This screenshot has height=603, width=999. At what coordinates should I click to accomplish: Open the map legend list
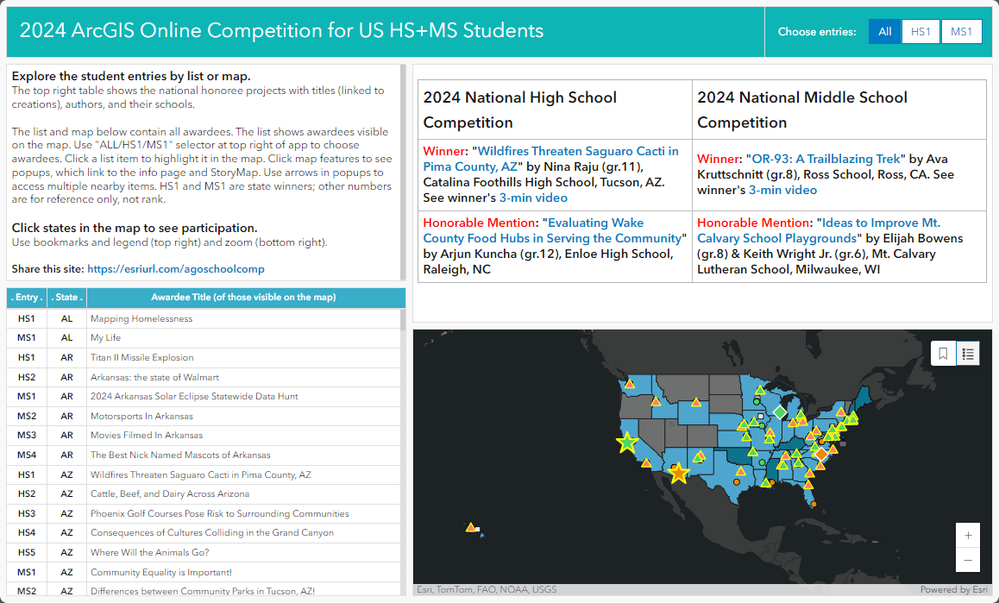(x=967, y=353)
